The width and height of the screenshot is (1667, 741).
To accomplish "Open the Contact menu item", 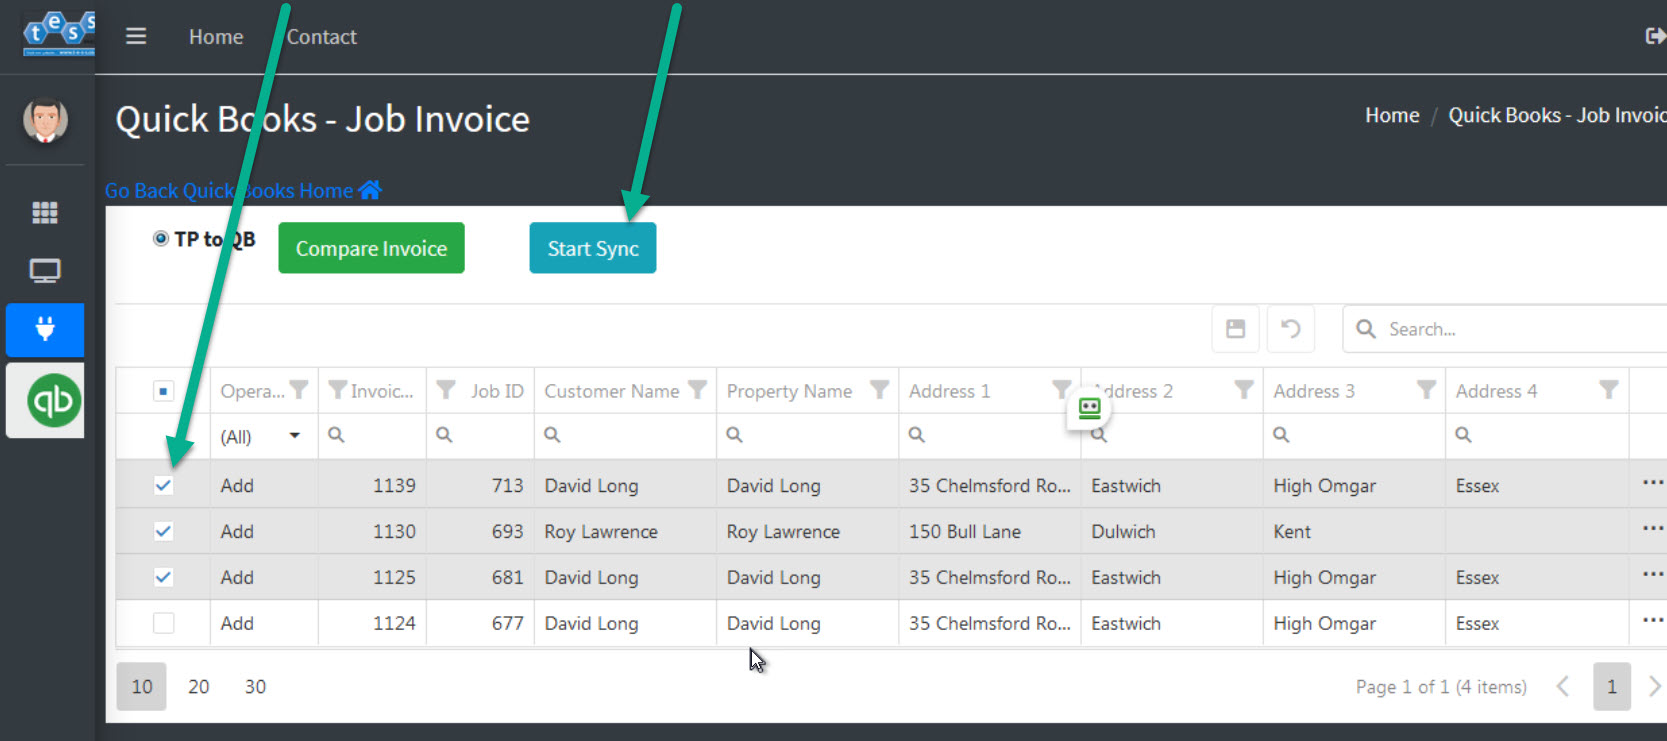I will click(321, 37).
